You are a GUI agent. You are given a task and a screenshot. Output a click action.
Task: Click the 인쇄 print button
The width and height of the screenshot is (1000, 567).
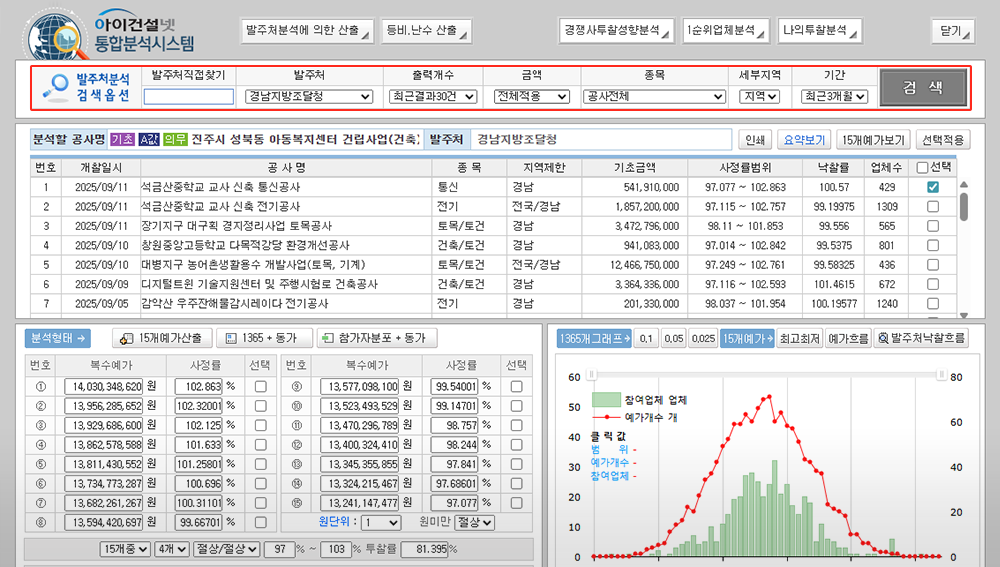click(755, 140)
